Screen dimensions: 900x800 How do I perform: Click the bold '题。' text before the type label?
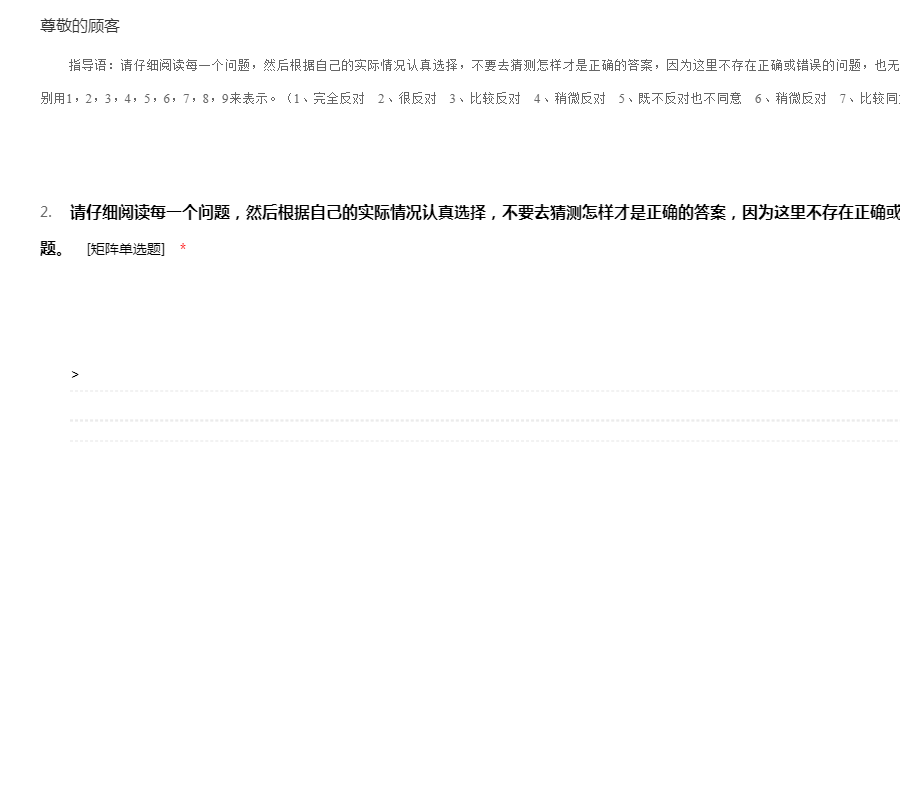(x=53, y=249)
